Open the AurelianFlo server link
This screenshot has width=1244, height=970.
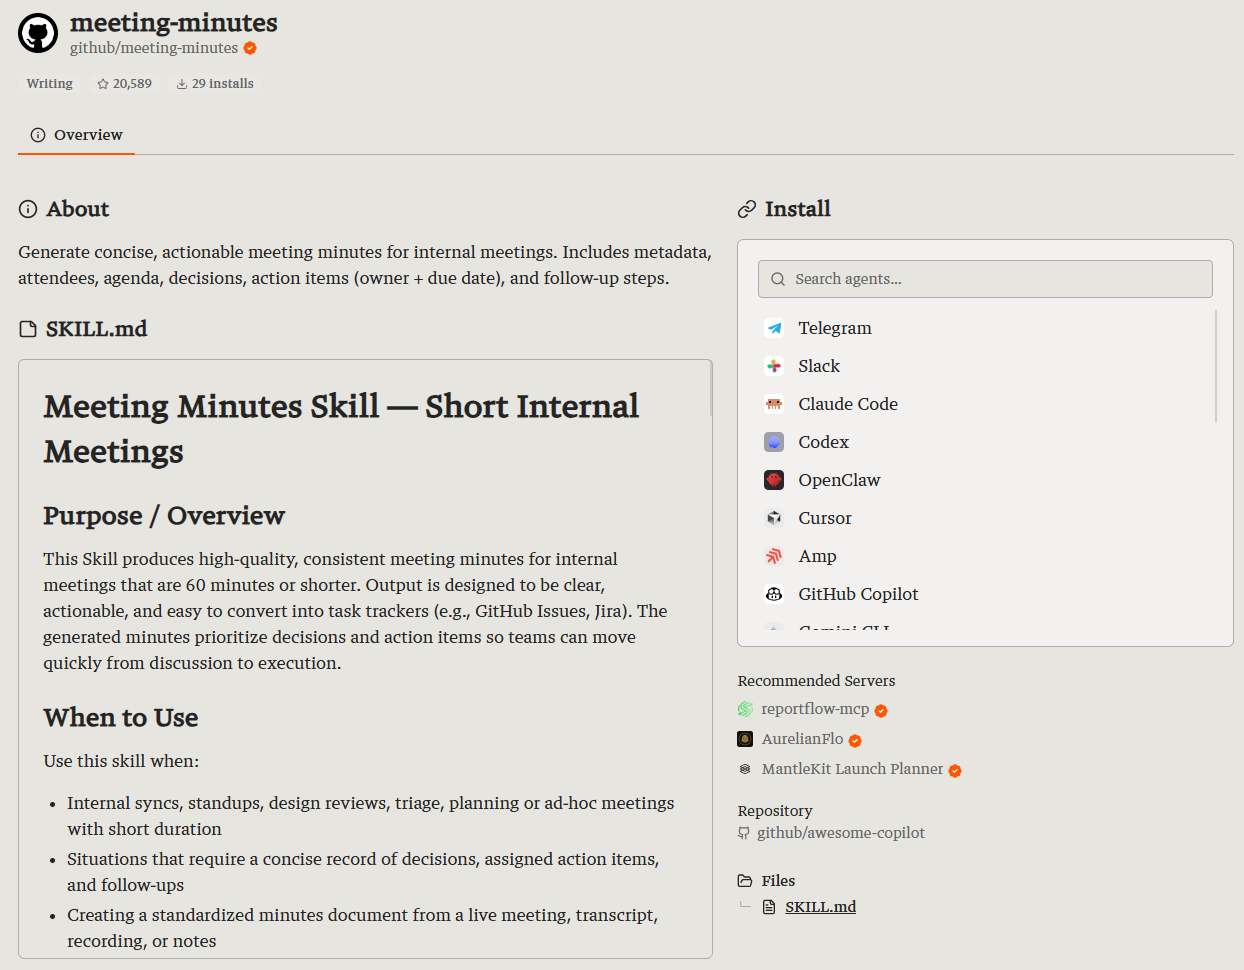(x=802, y=739)
